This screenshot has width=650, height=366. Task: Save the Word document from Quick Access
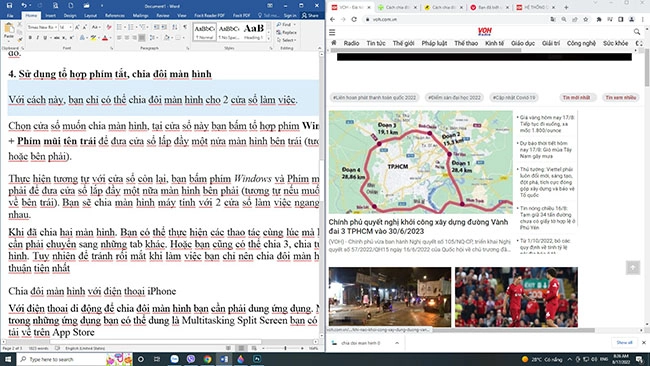(x=9, y=5)
